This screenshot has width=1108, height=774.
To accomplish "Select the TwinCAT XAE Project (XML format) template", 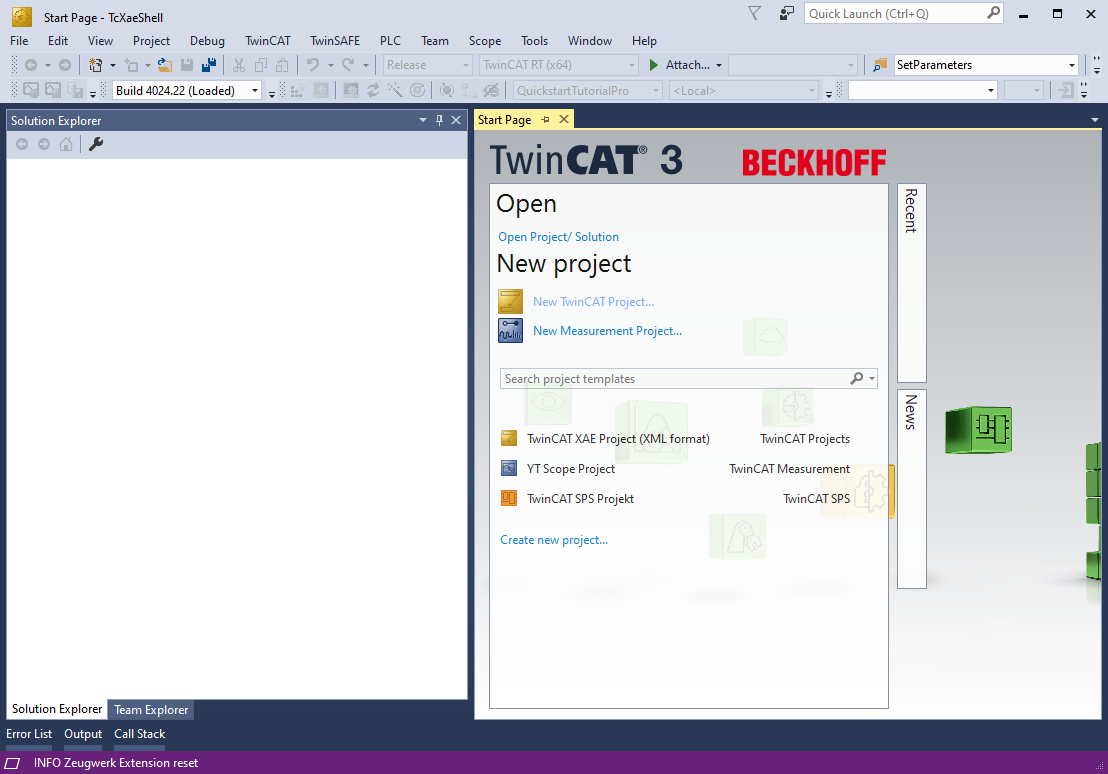I will pyautogui.click(x=618, y=439).
